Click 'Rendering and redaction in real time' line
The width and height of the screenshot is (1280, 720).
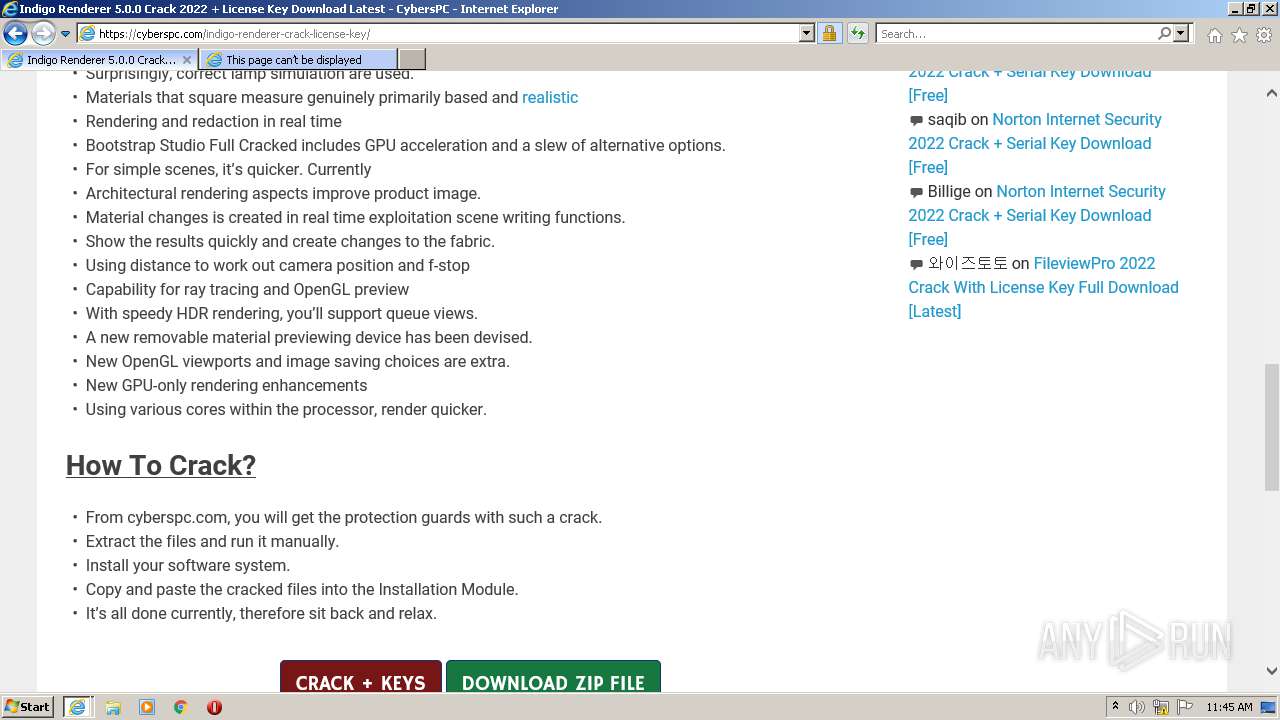click(x=214, y=121)
